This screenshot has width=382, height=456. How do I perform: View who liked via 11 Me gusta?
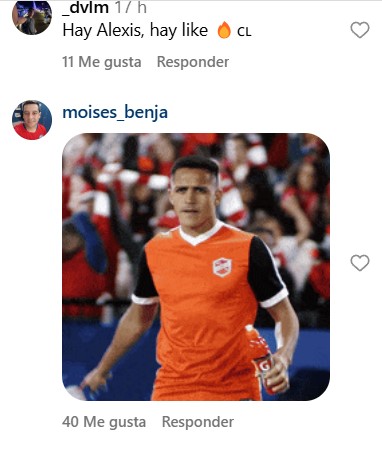(x=102, y=62)
